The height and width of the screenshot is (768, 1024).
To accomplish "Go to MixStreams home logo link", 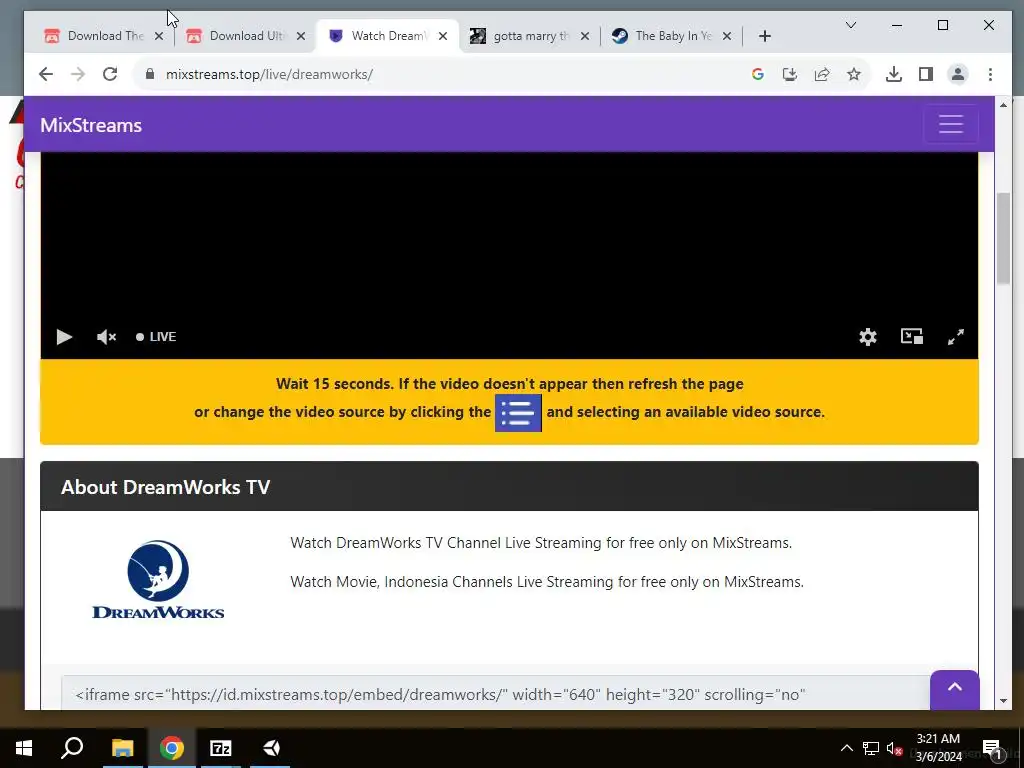I will pyautogui.click(x=91, y=125).
